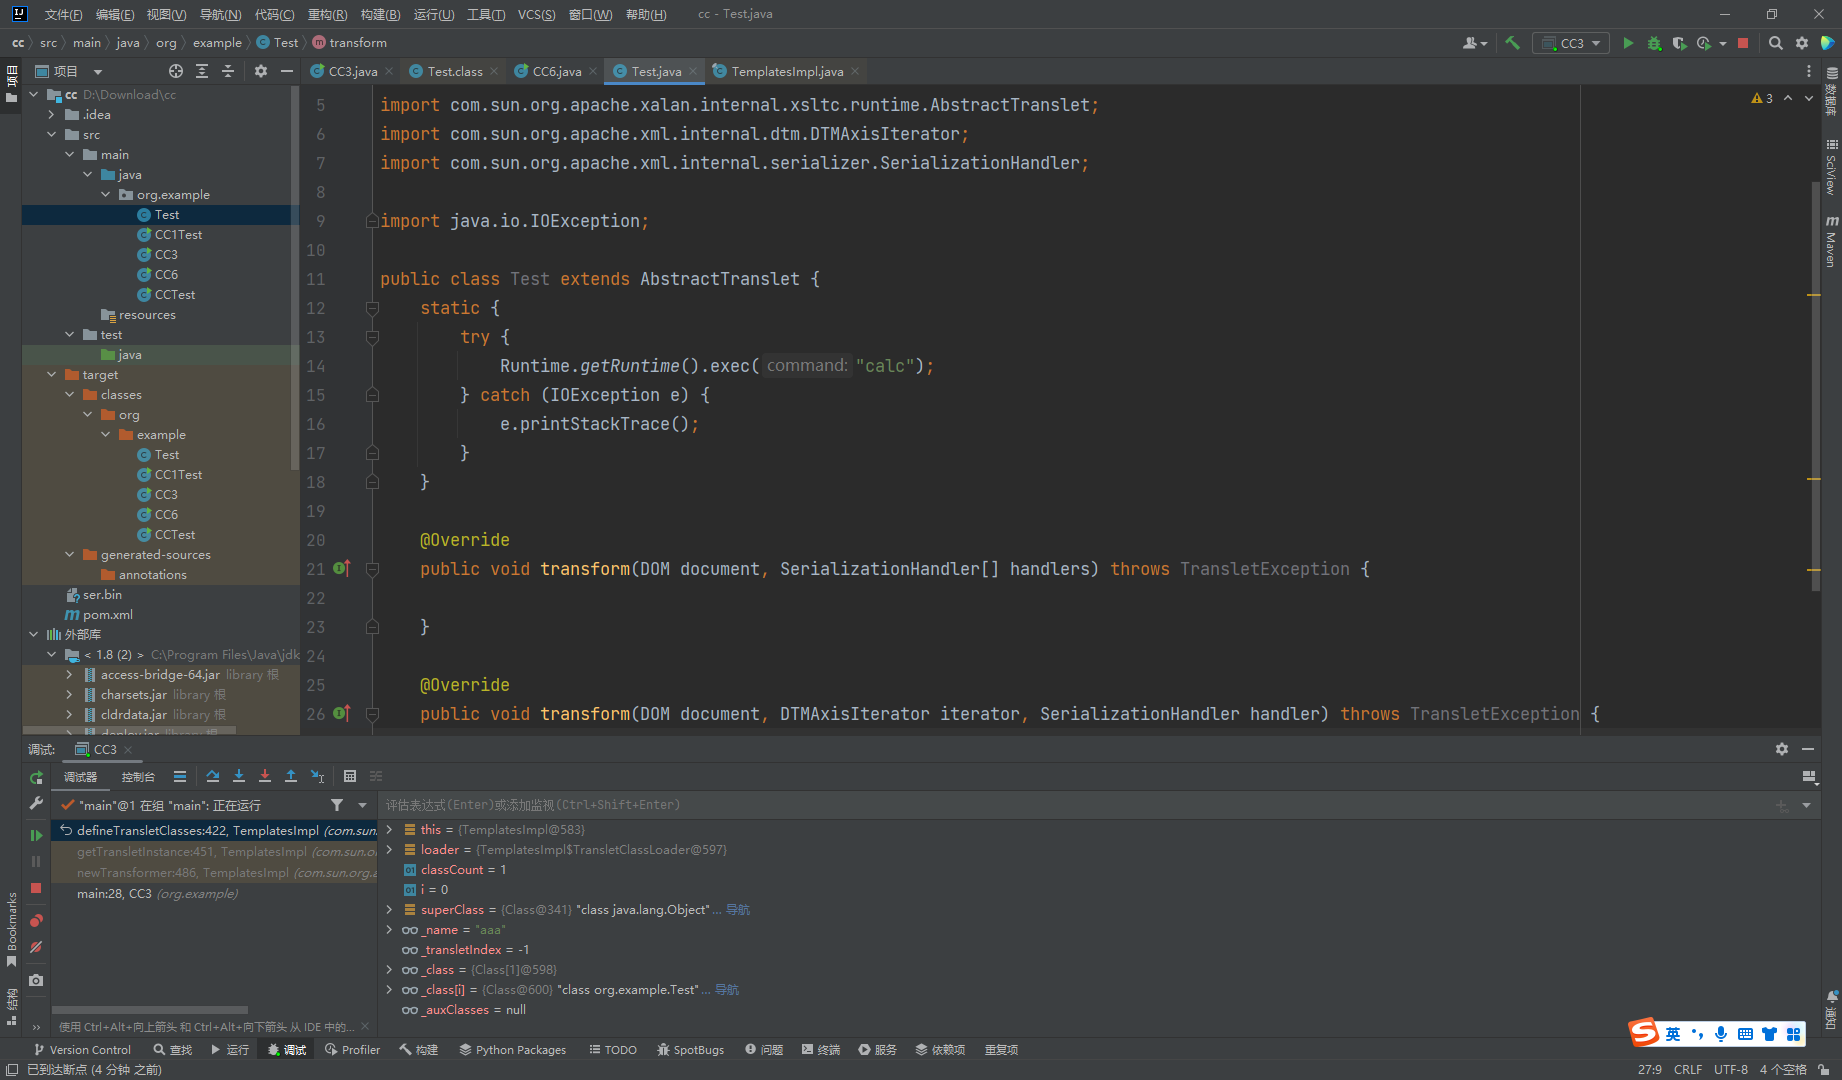1842x1080 pixels.
Task: Select main:28, CC3 stack frame
Action: tap(215, 894)
